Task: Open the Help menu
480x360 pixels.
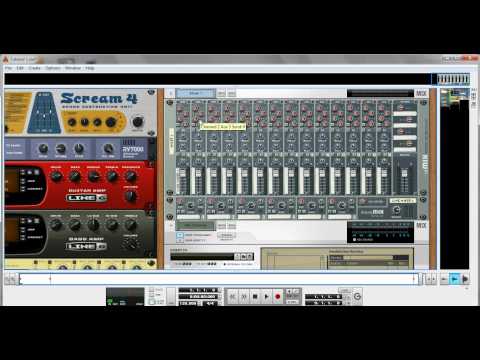Action: pyautogui.click(x=90, y=68)
